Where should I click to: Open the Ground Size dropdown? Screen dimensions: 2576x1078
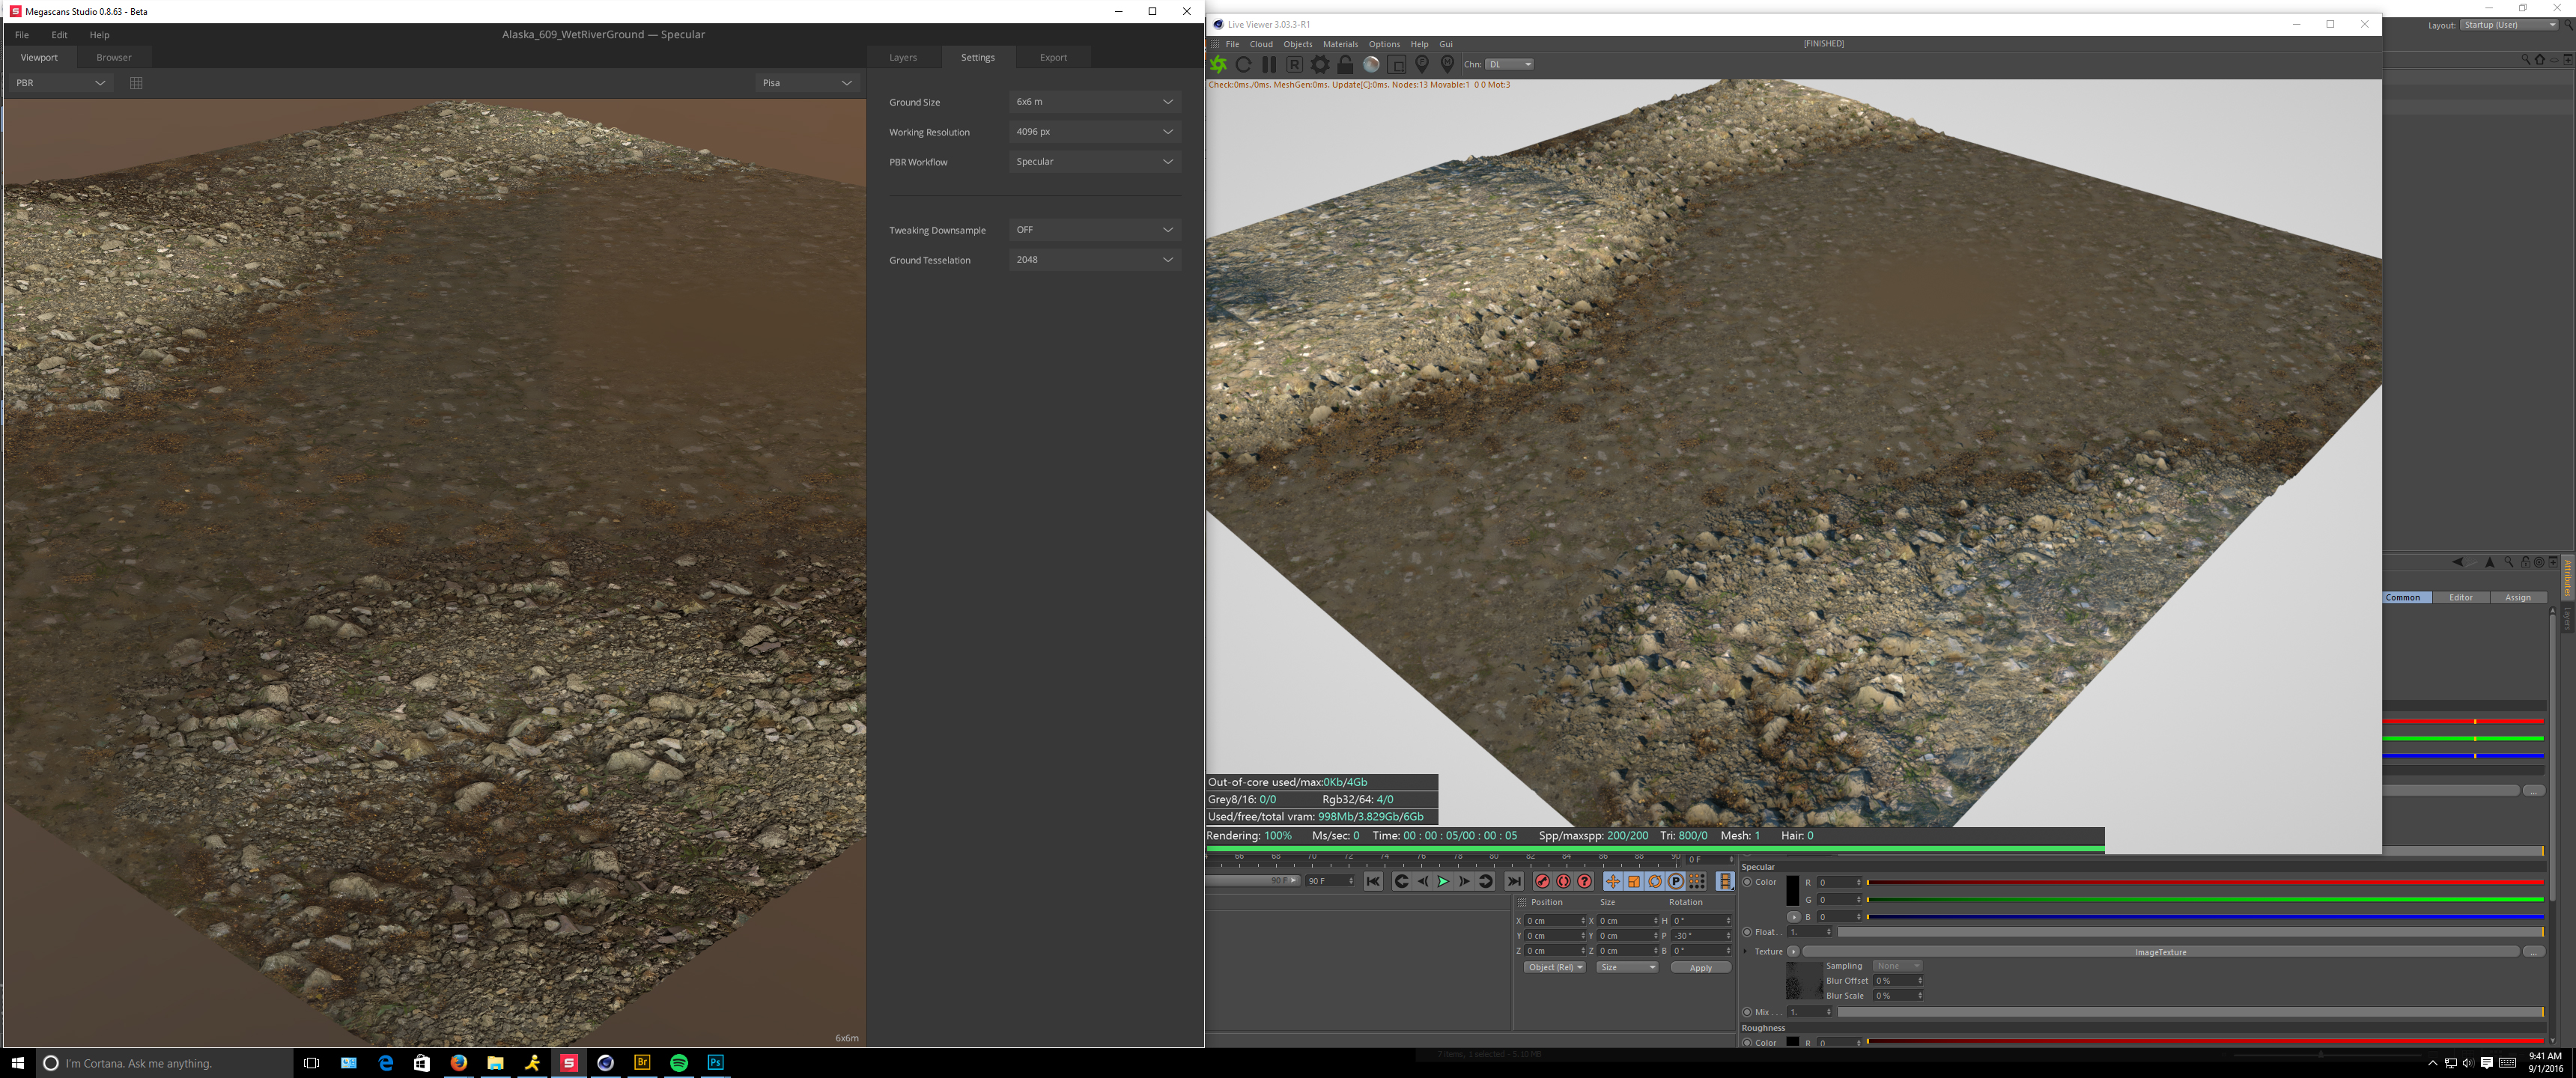[1094, 102]
